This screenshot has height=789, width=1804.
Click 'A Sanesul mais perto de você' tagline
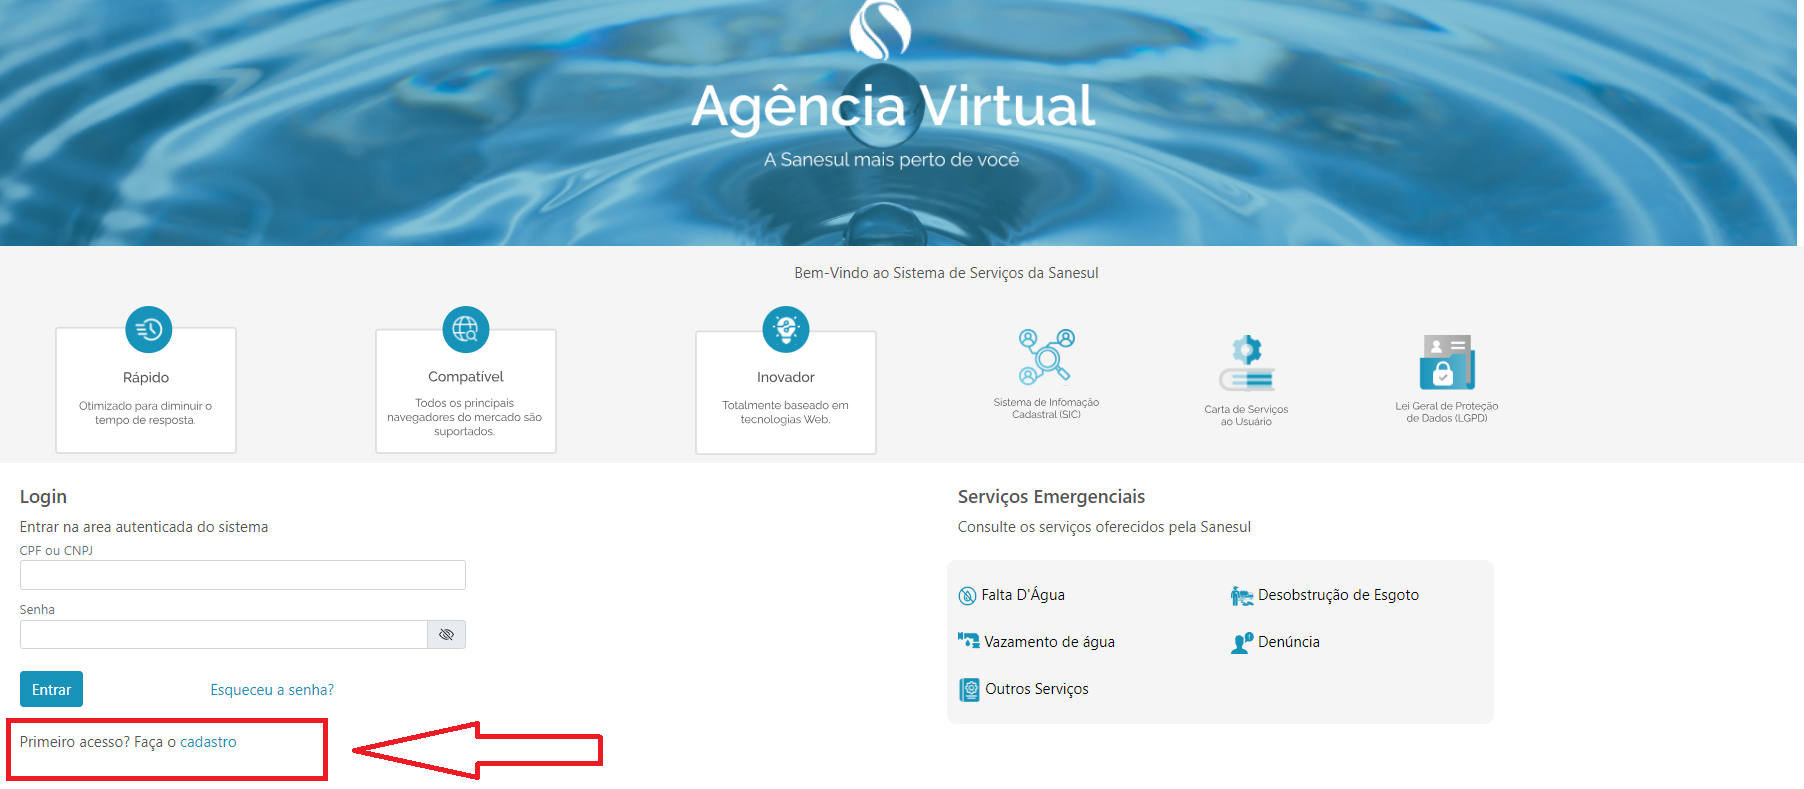tap(892, 160)
